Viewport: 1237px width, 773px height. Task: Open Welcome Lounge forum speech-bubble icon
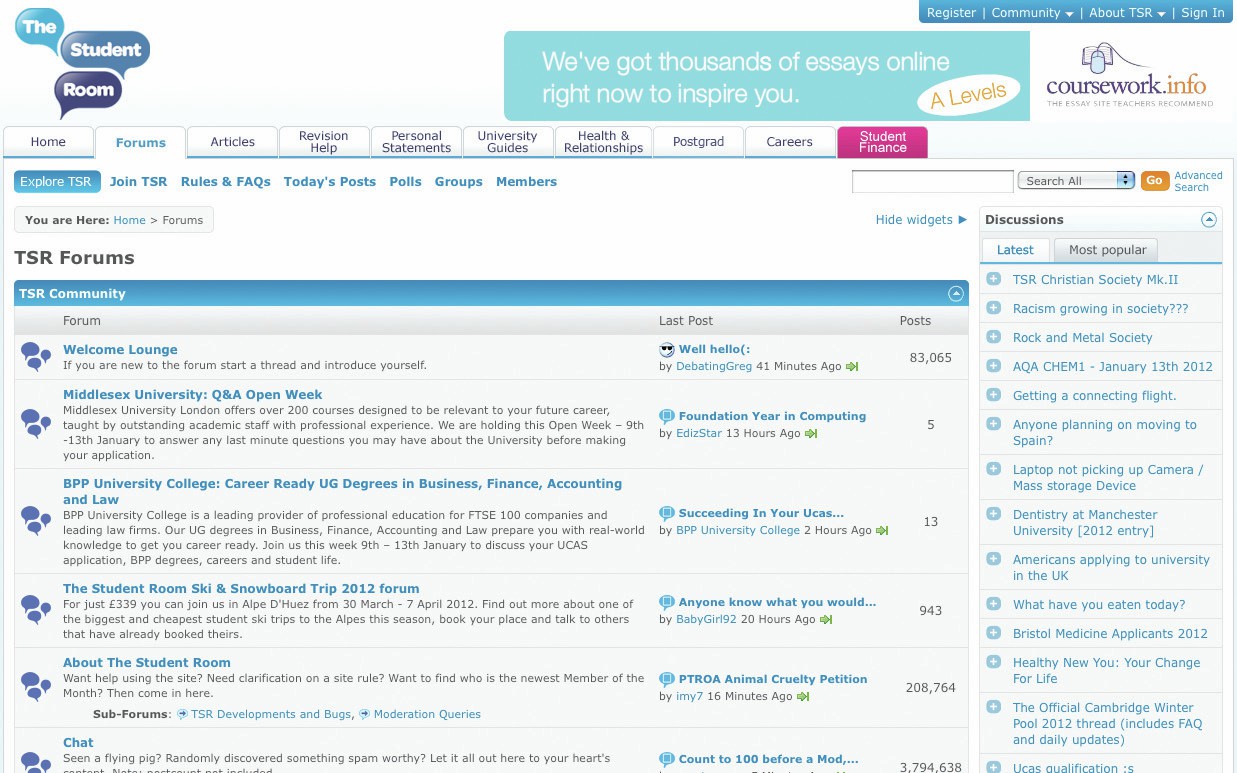tap(36, 356)
